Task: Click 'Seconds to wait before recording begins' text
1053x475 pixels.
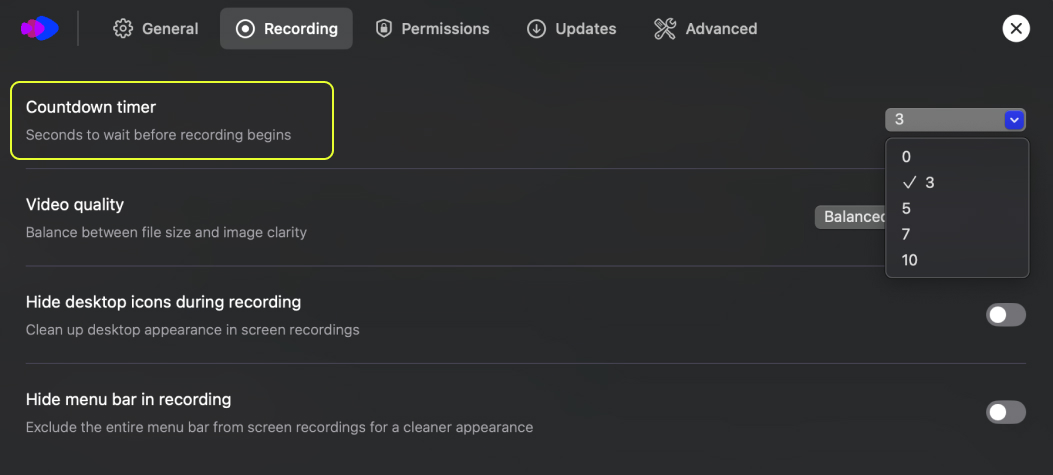Action: (x=158, y=135)
